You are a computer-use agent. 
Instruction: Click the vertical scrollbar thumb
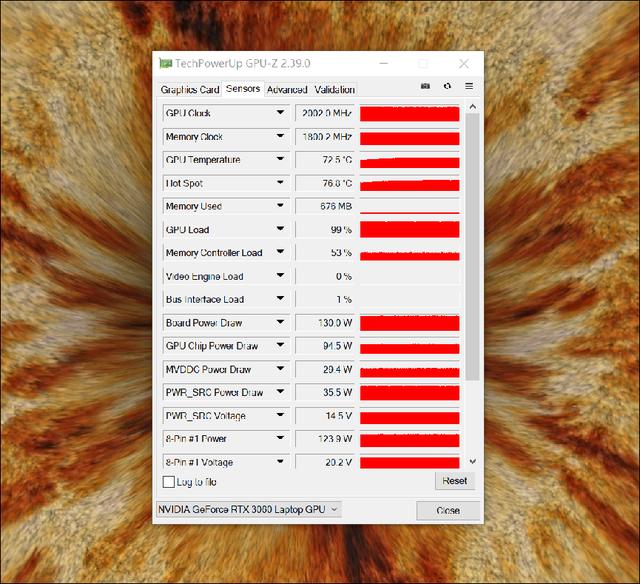pyautogui.click(x=473, y=247)
